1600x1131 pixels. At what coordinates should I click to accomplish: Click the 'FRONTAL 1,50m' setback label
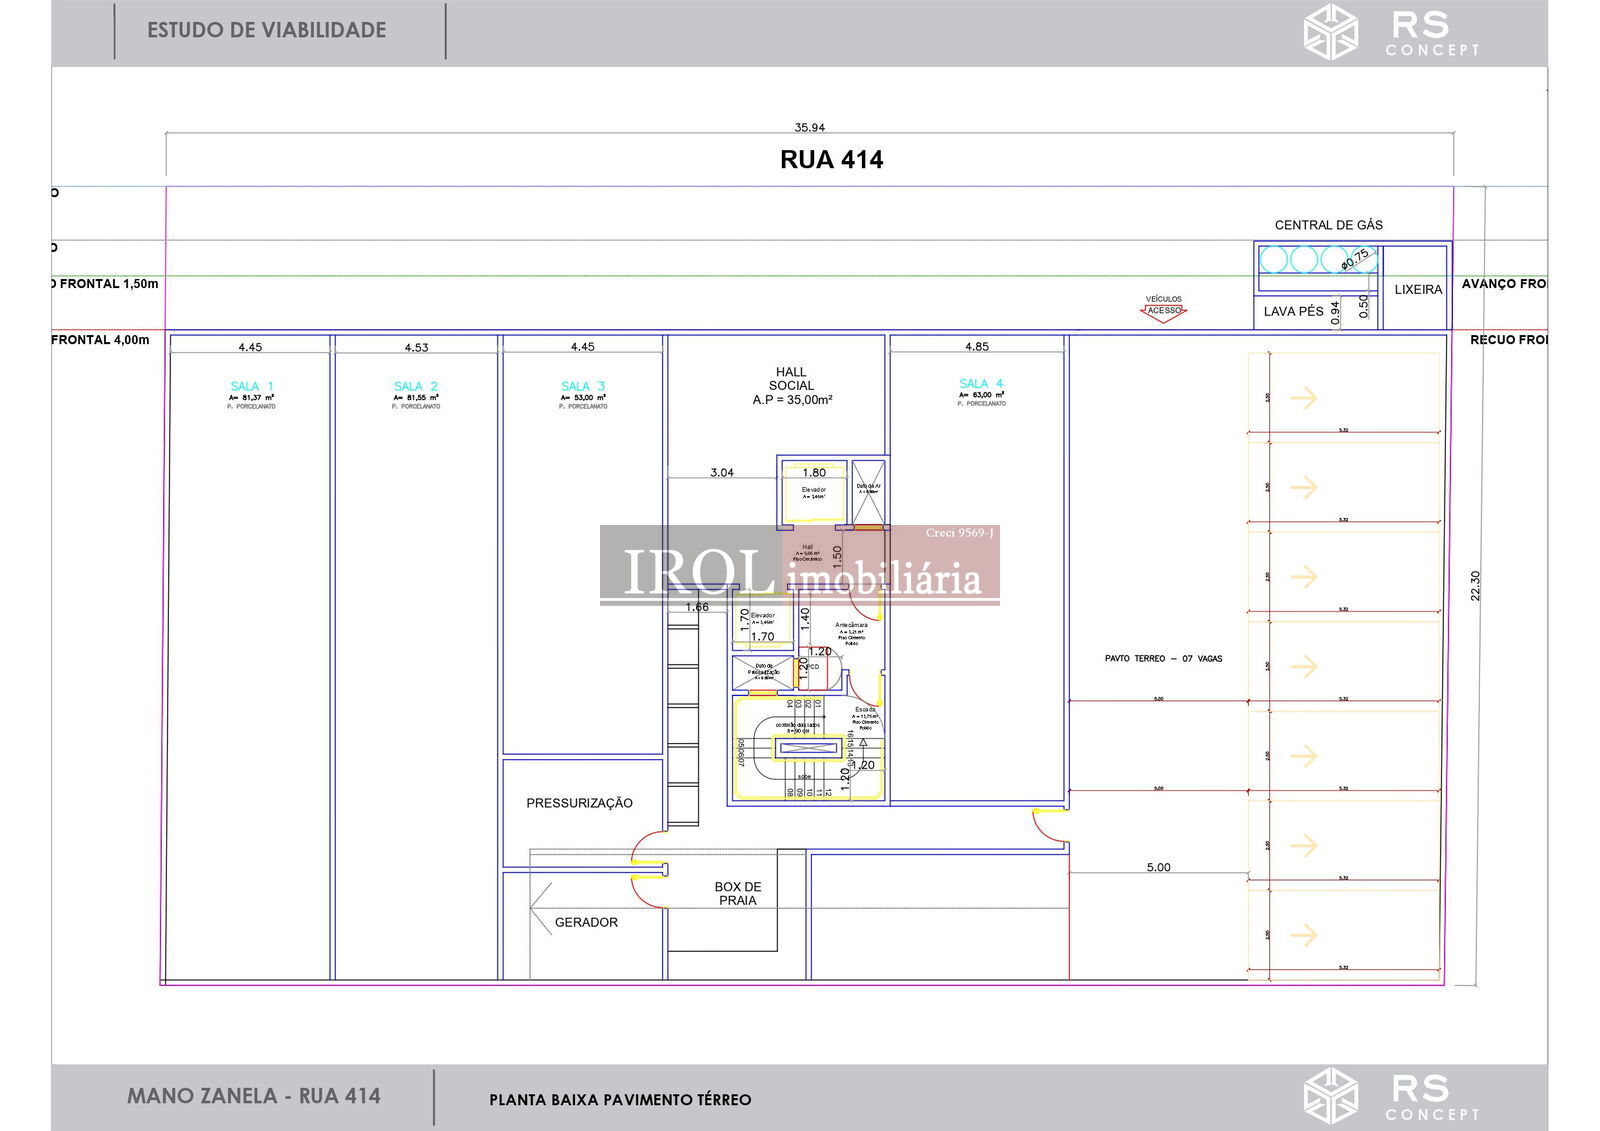109,284
